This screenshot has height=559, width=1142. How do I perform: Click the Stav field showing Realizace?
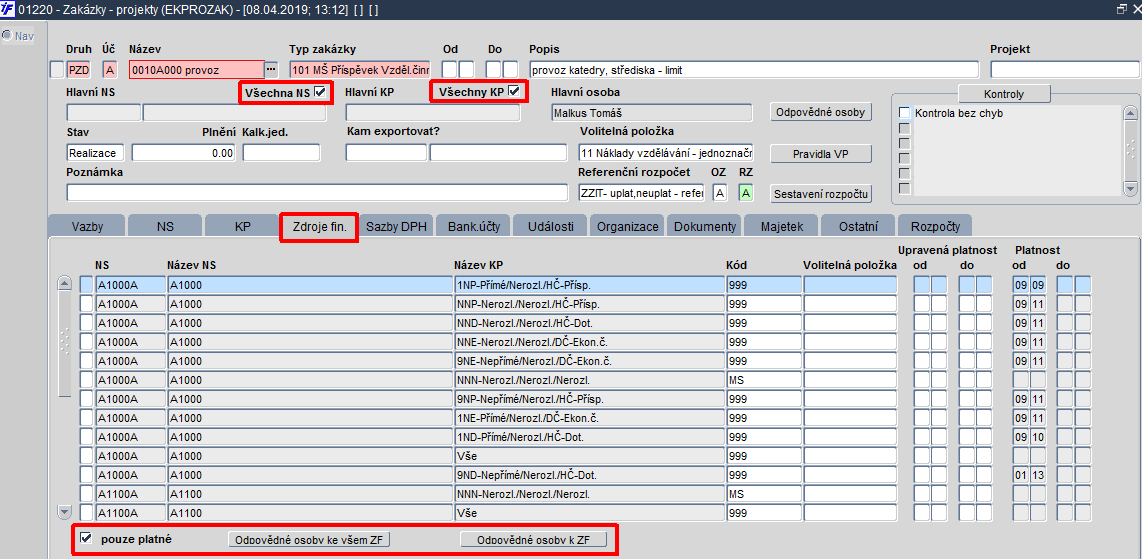pos(95,153)
